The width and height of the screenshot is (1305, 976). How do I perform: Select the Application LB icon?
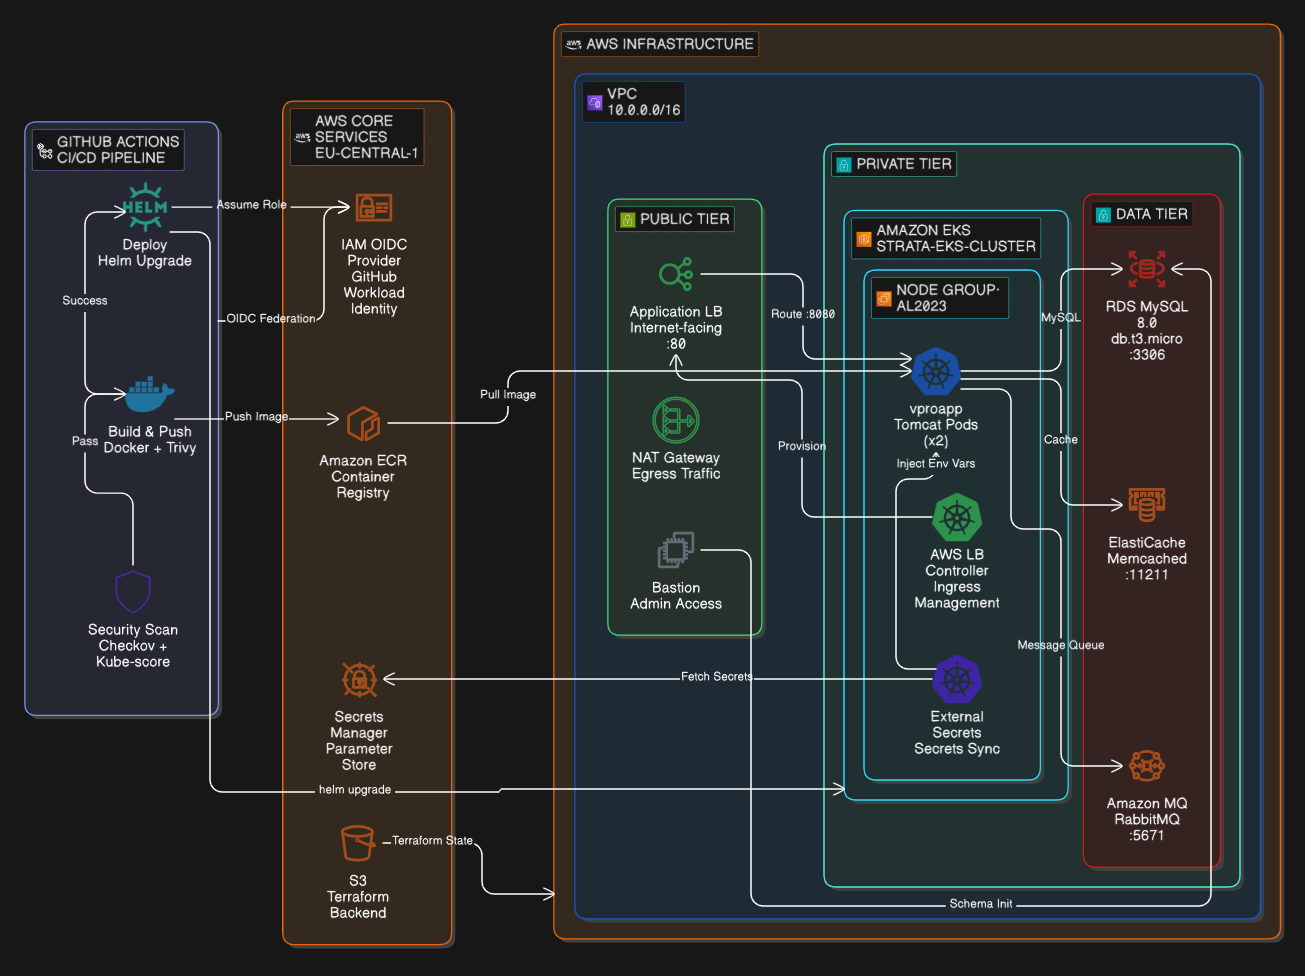tap(676, 275)
